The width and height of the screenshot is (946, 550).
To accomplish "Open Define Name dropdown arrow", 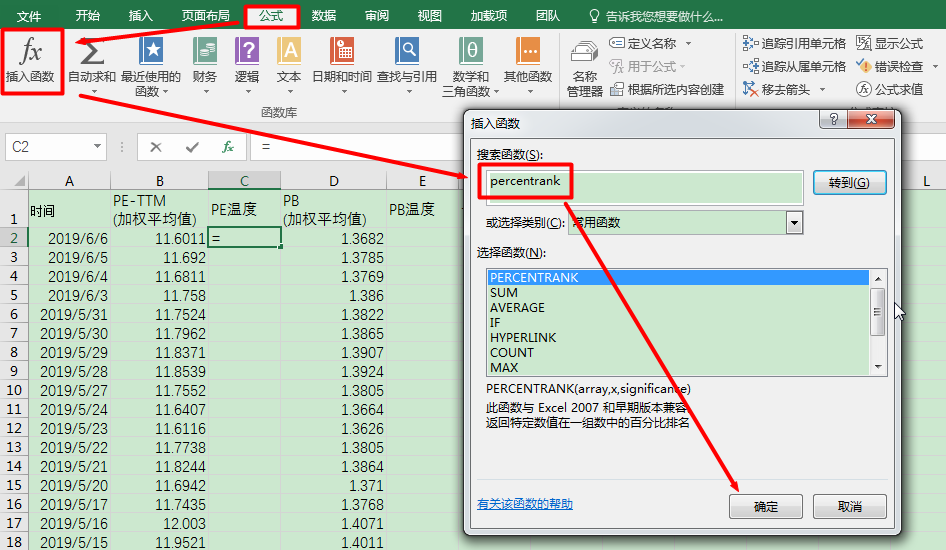I will [x=688, y=43].
